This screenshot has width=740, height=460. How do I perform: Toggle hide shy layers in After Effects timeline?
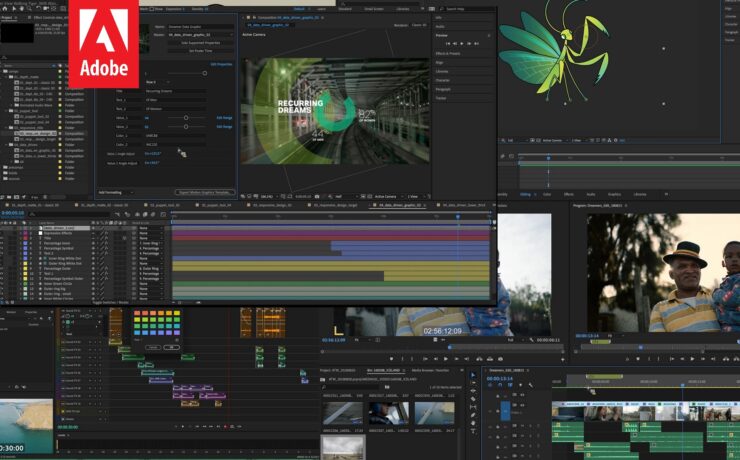click(x=137, y=215)
